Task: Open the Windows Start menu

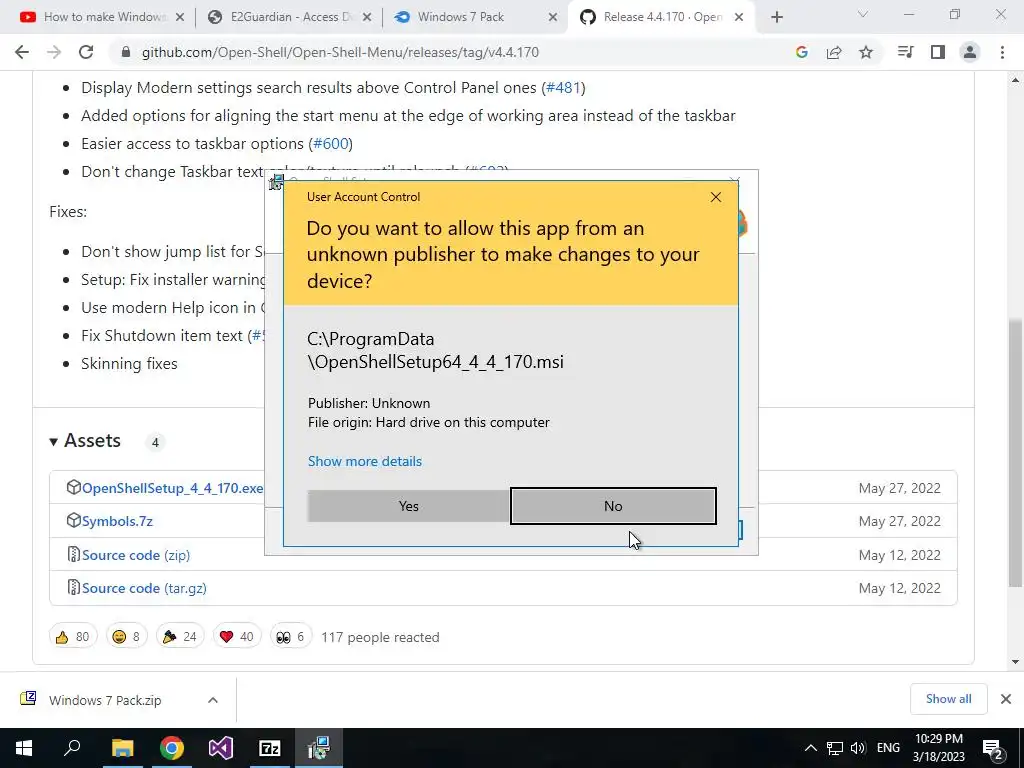Action: [x=24, y=748]
